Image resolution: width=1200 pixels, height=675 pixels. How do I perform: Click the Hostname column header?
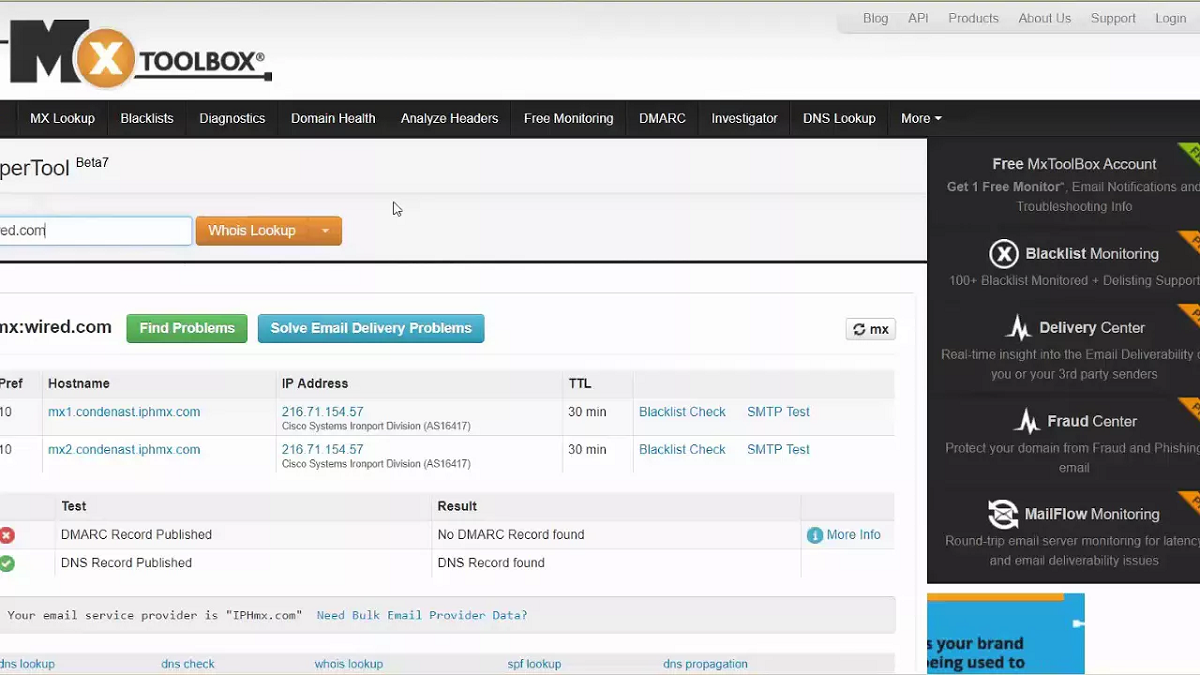pyautogui.click(x=79, y=384)
